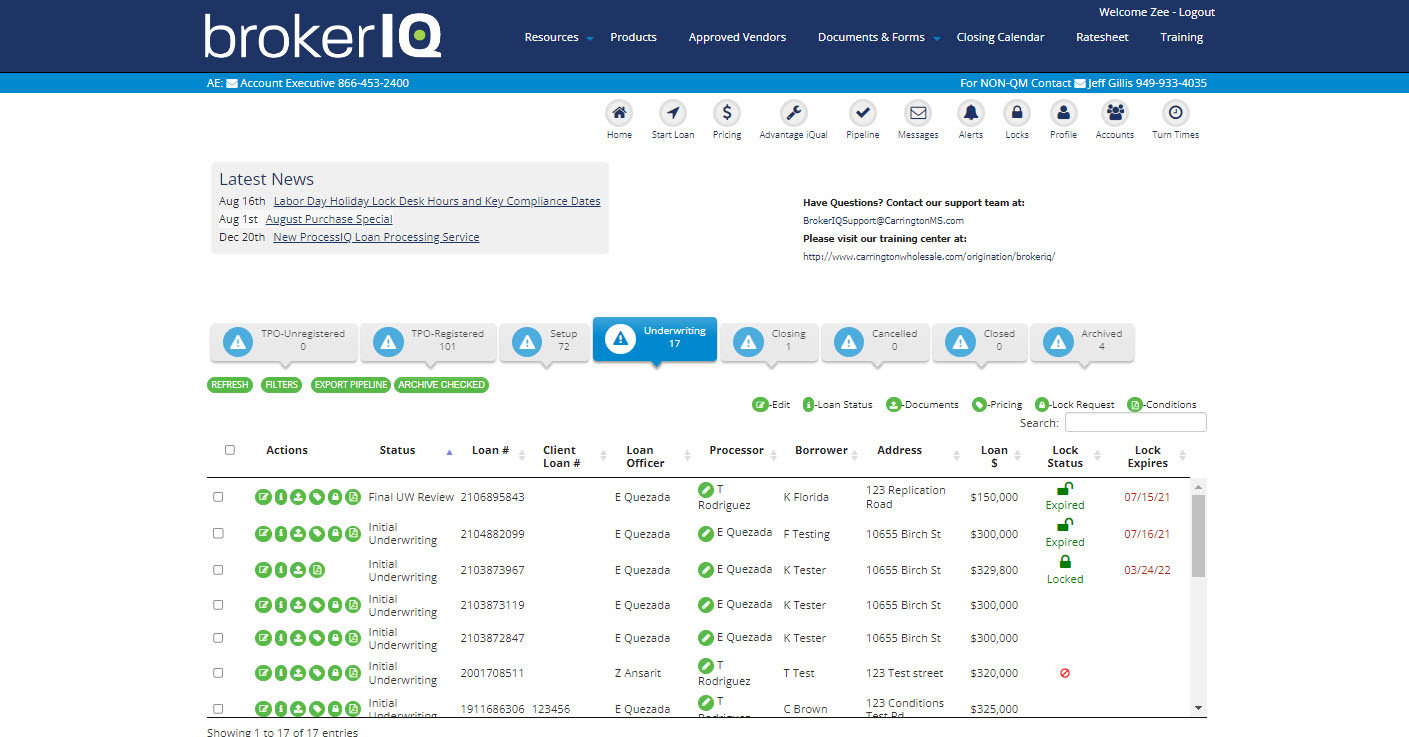Image resolution: width=1409 pixels, height=737 pixels.
Task: Click Pricing tag icon for loan 2104882099
Action: (317, 534)
